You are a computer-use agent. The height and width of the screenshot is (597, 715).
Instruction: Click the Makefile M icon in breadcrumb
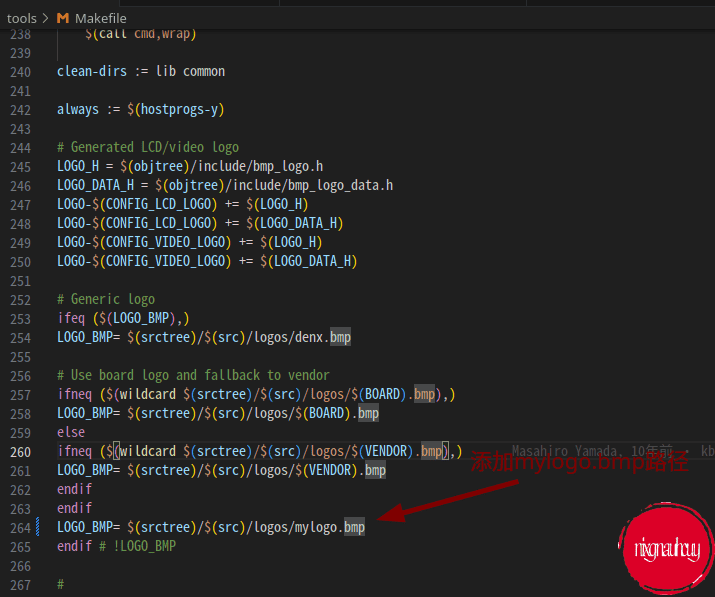tap(63, 18)
